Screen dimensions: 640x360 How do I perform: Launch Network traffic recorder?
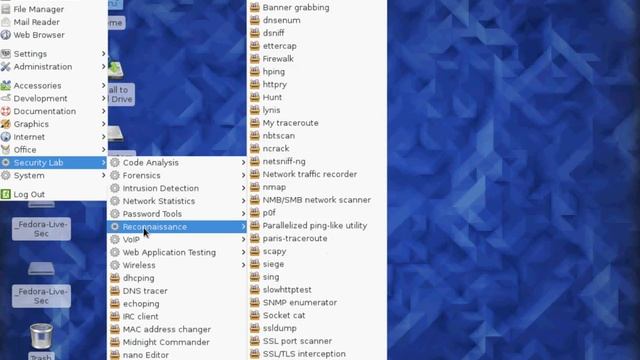(317, 174)
